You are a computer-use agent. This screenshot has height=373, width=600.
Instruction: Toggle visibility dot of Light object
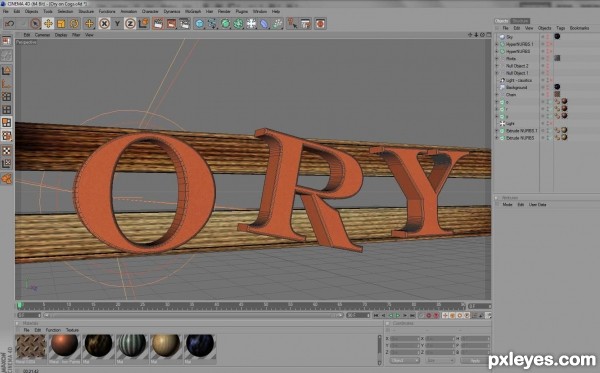[543, 123]
